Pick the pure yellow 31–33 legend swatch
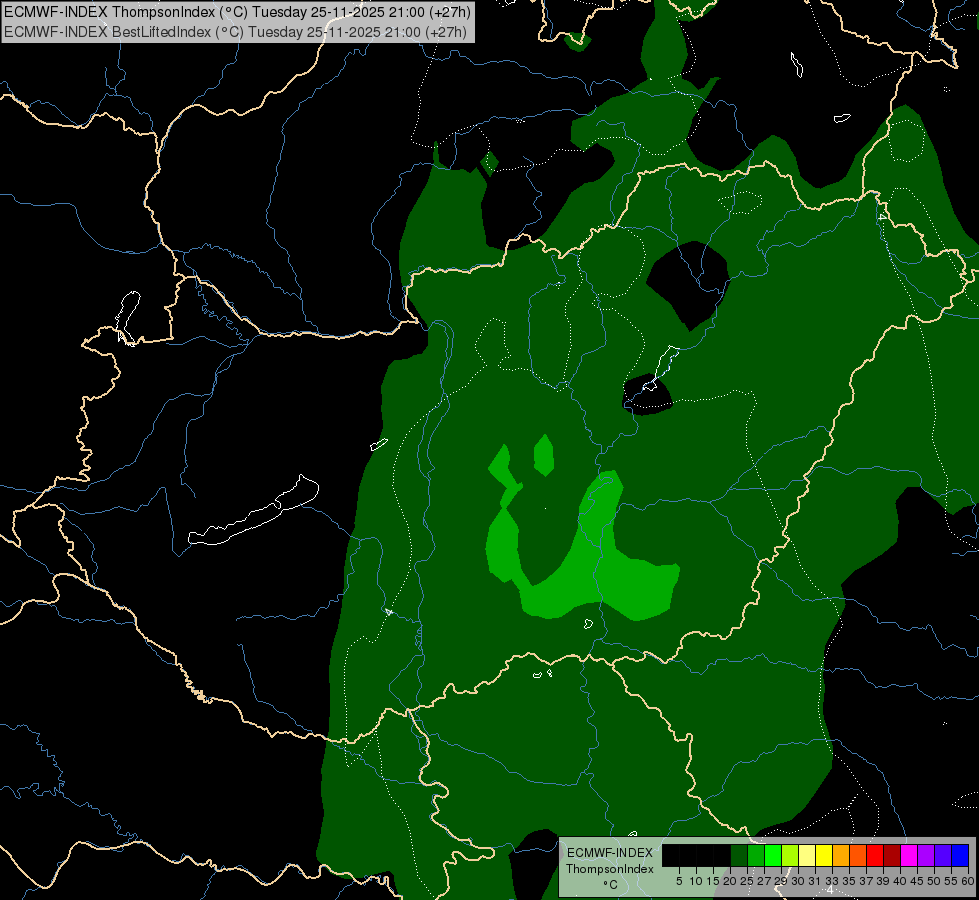The width and height of the screenshot is (979, 900). point(824,855)
